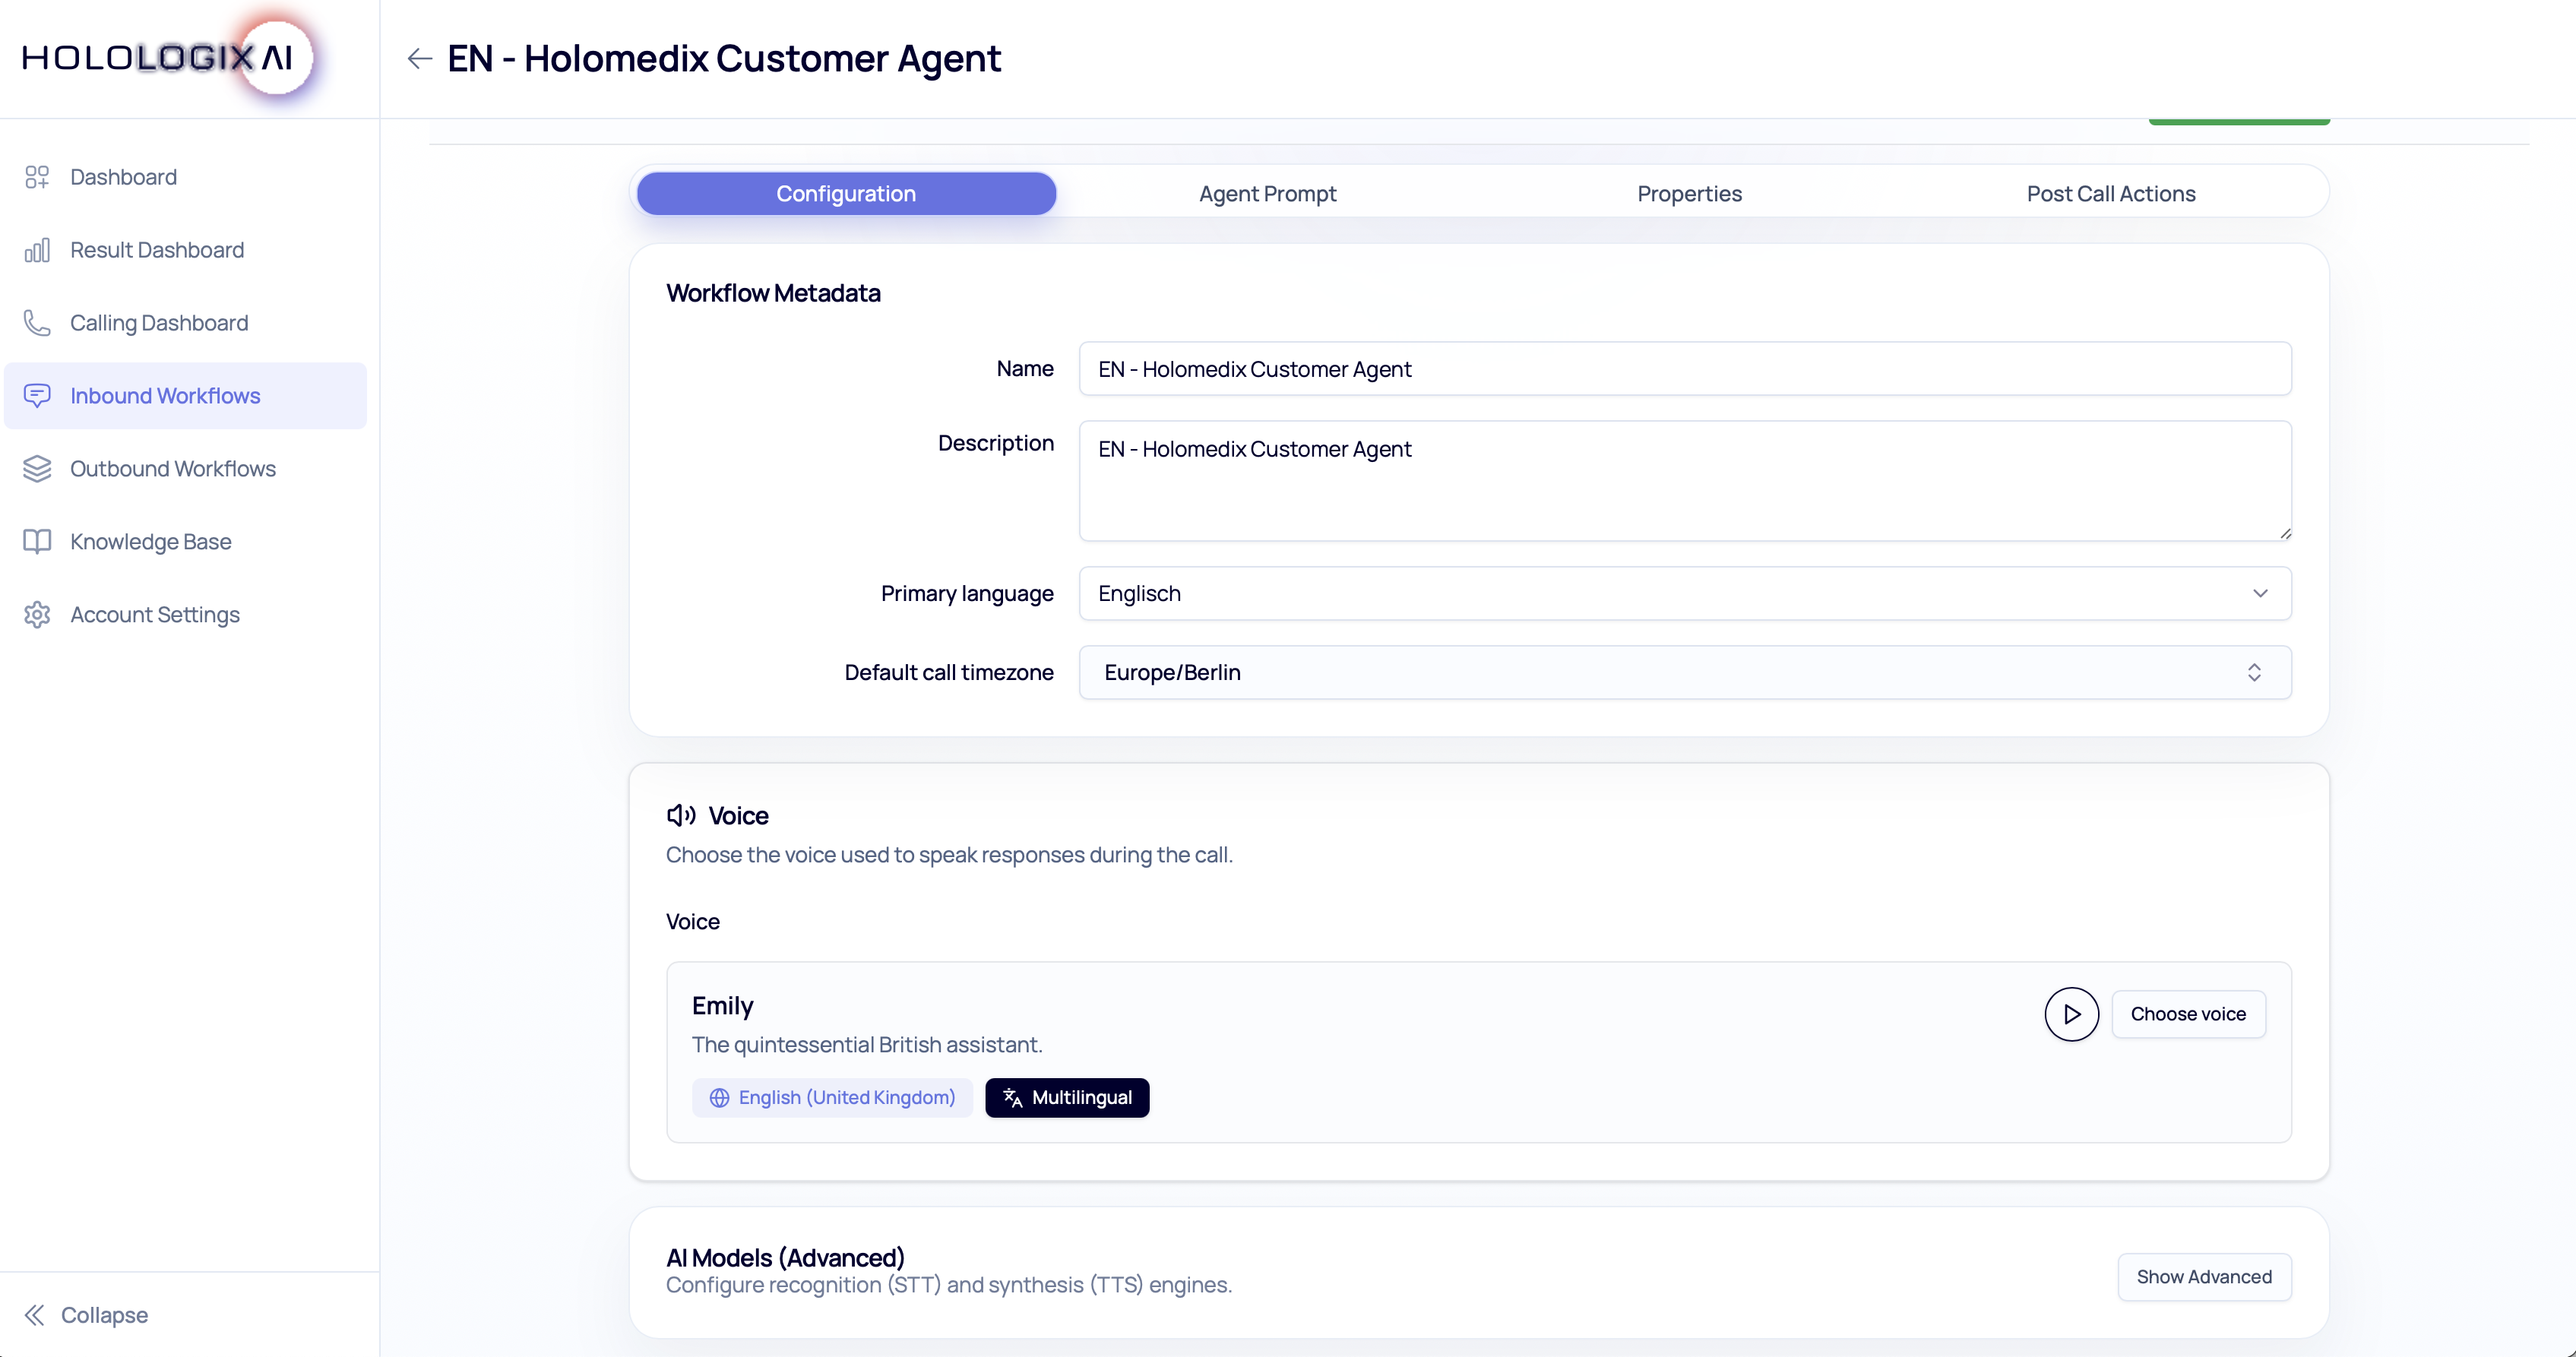The width and height of the screenshot is (2576, 1357).
Task: Click the back arrow beside the workflow title
Action: pyautogui.click(x=419, y=59)
